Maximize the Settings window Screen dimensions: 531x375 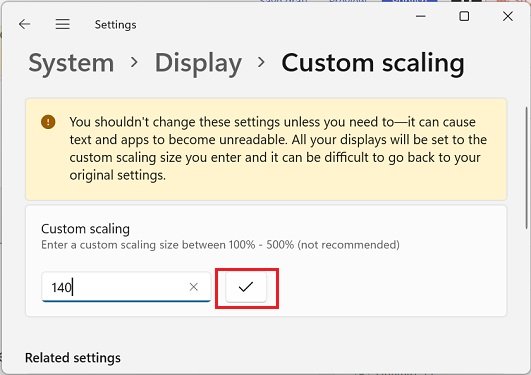(464, 16)
